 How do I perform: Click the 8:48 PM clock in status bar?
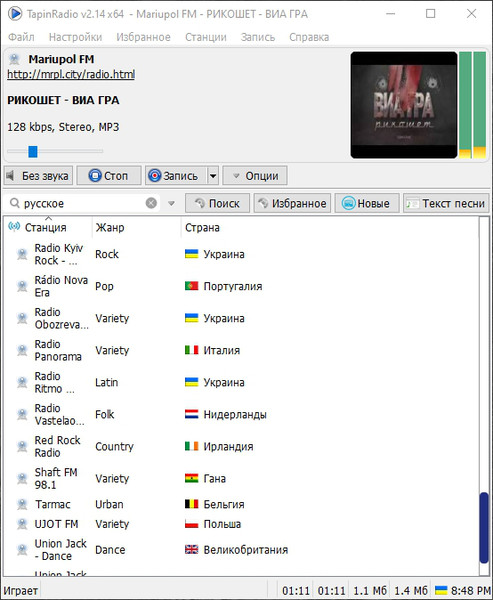pos(470,590)
